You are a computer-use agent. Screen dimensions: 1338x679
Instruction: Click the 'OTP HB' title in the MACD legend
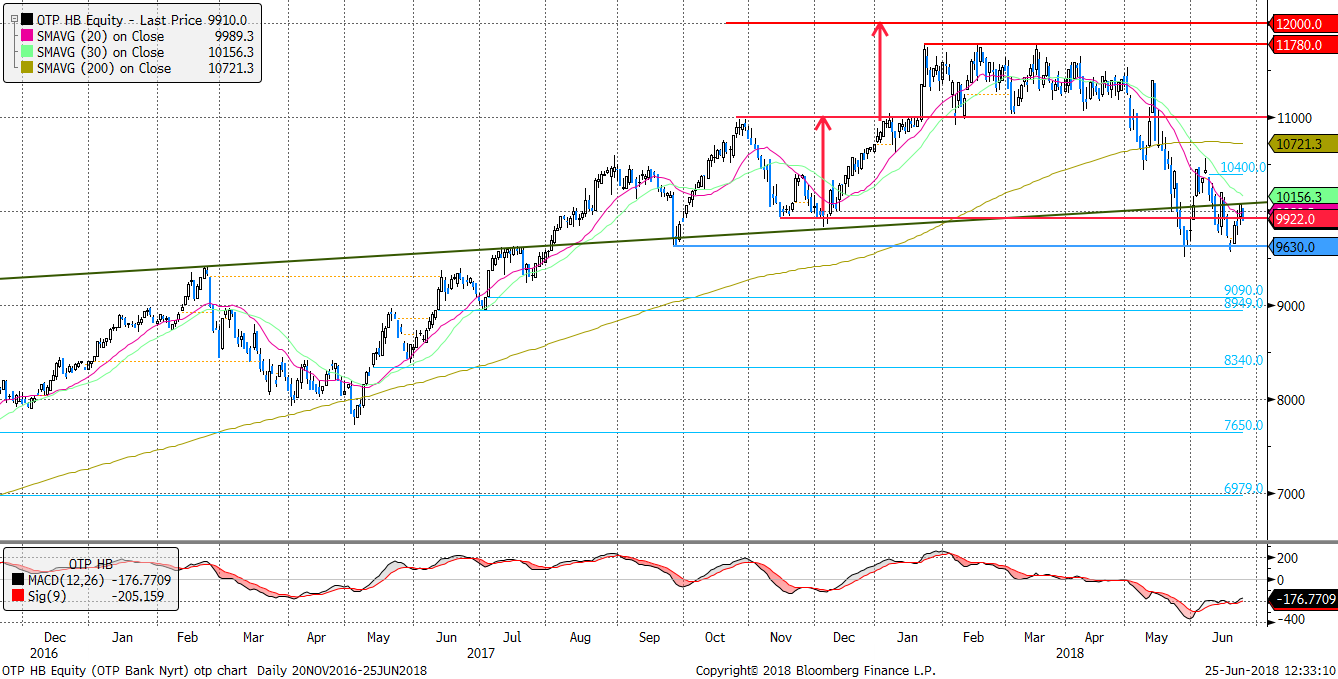pyautogui.click(x=91, y=563)
